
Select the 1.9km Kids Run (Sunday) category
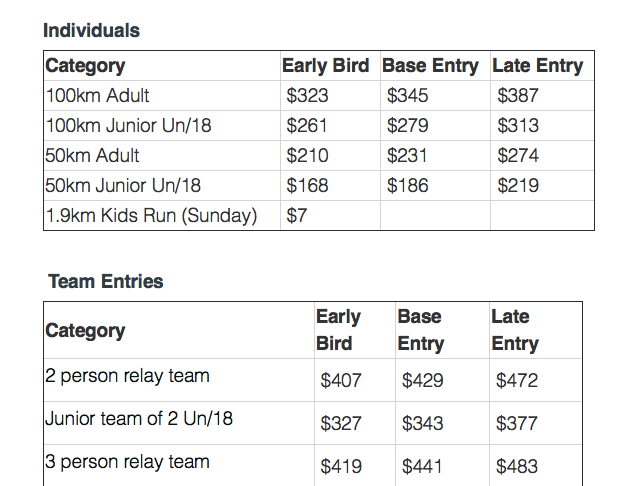(151, 216)
